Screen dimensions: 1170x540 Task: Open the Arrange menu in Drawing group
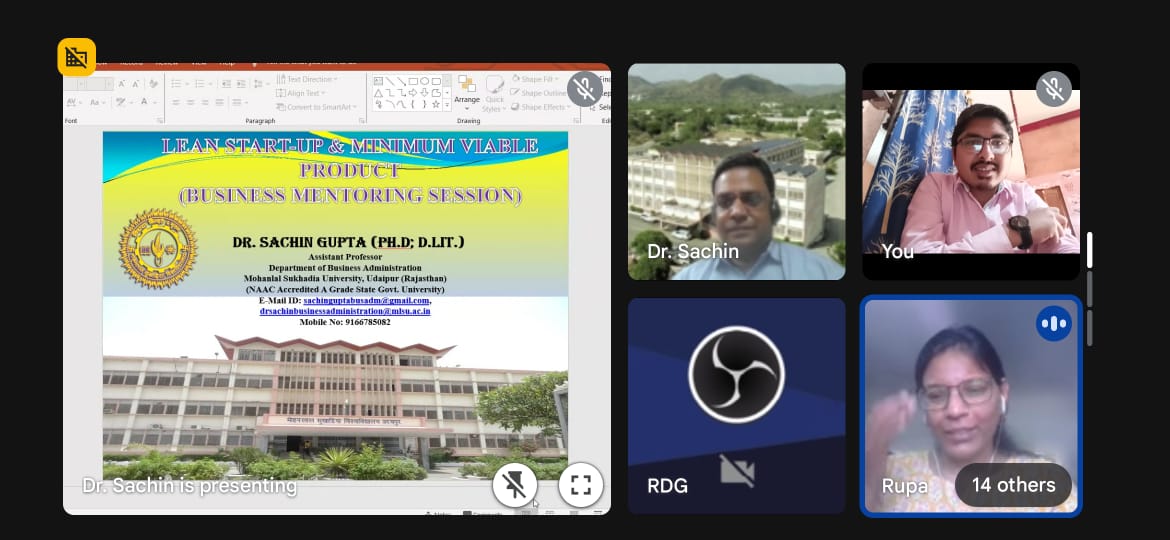click(467, 93)
